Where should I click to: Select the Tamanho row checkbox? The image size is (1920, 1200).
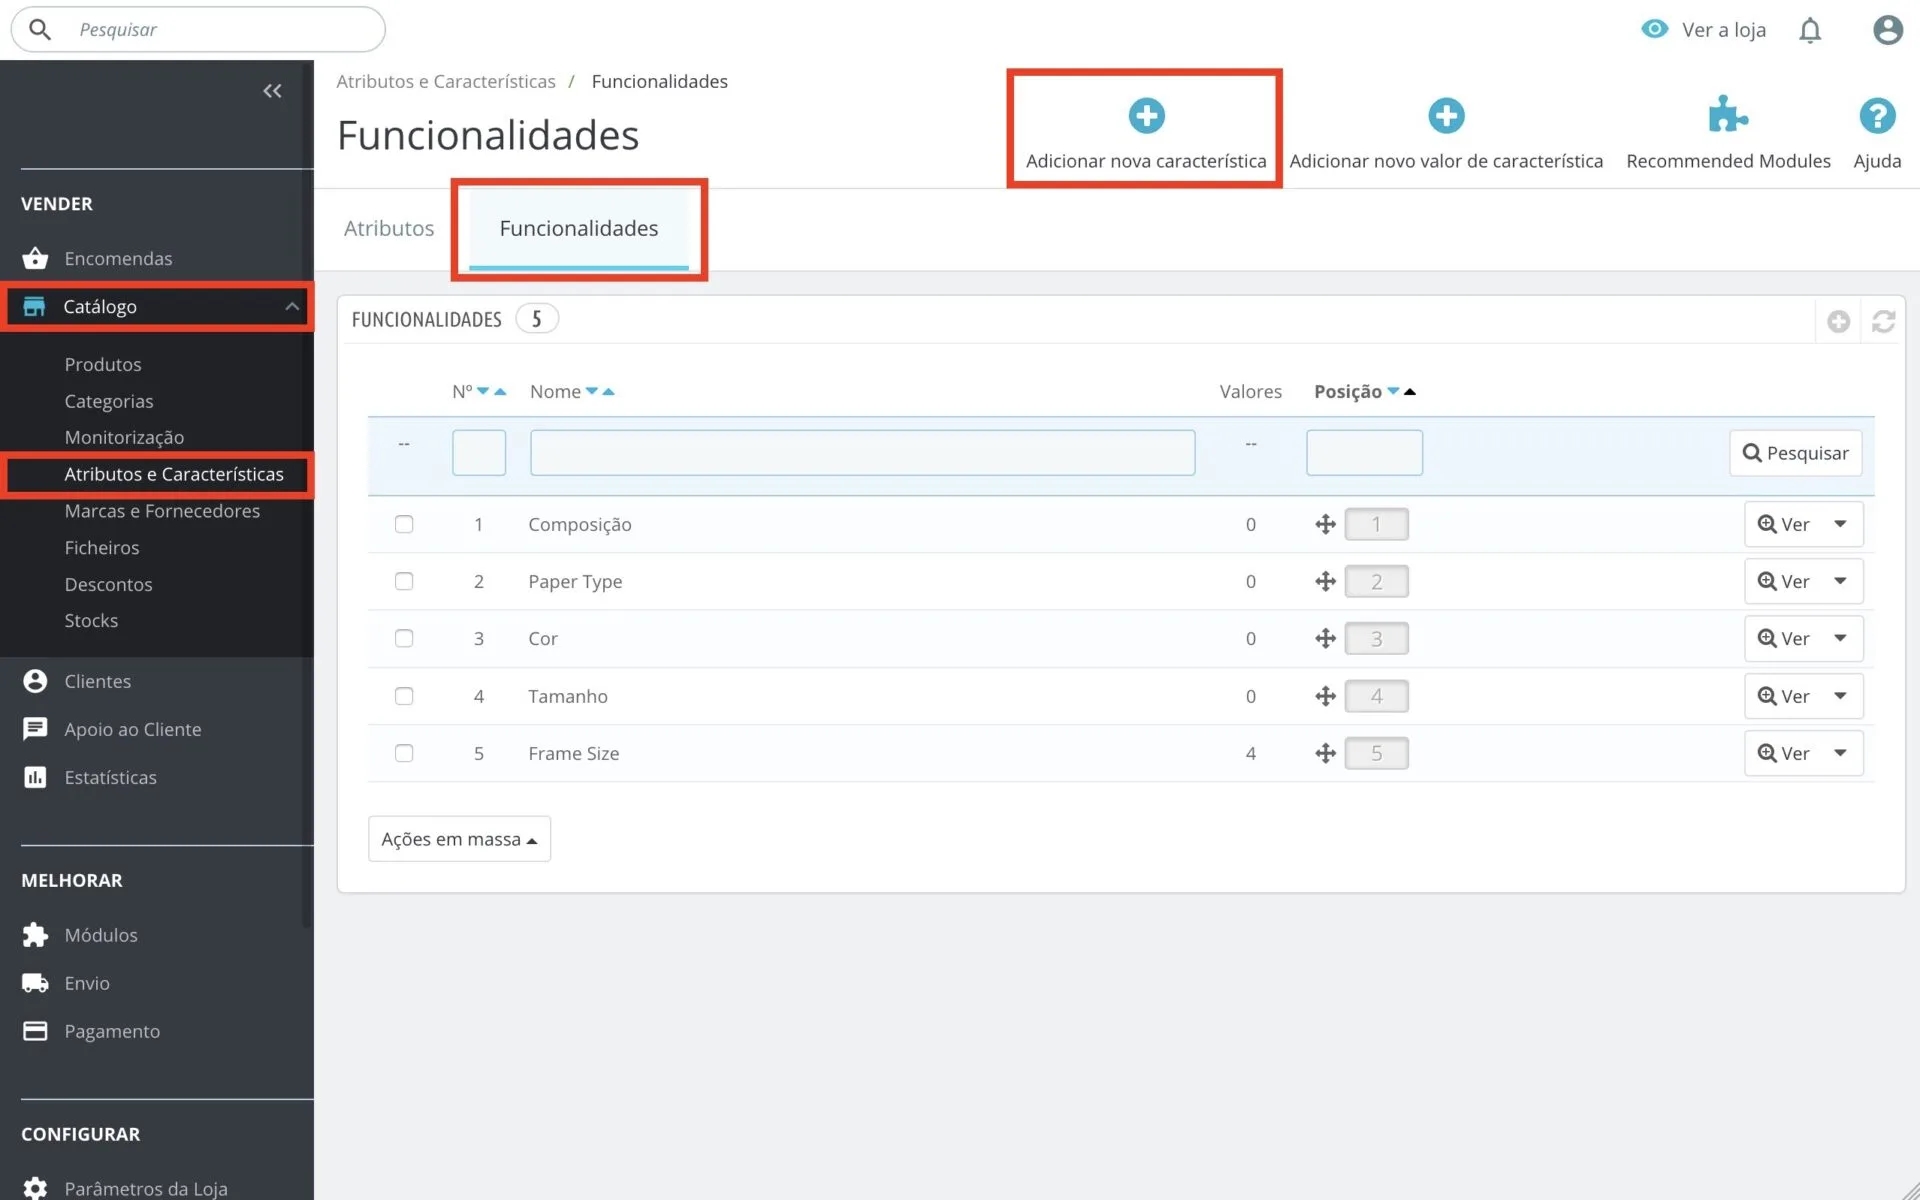pos(404,696)
